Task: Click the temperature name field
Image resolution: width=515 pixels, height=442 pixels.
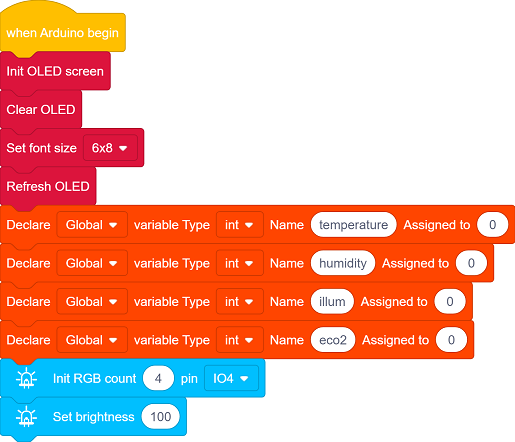Action: tap(353, 225)
